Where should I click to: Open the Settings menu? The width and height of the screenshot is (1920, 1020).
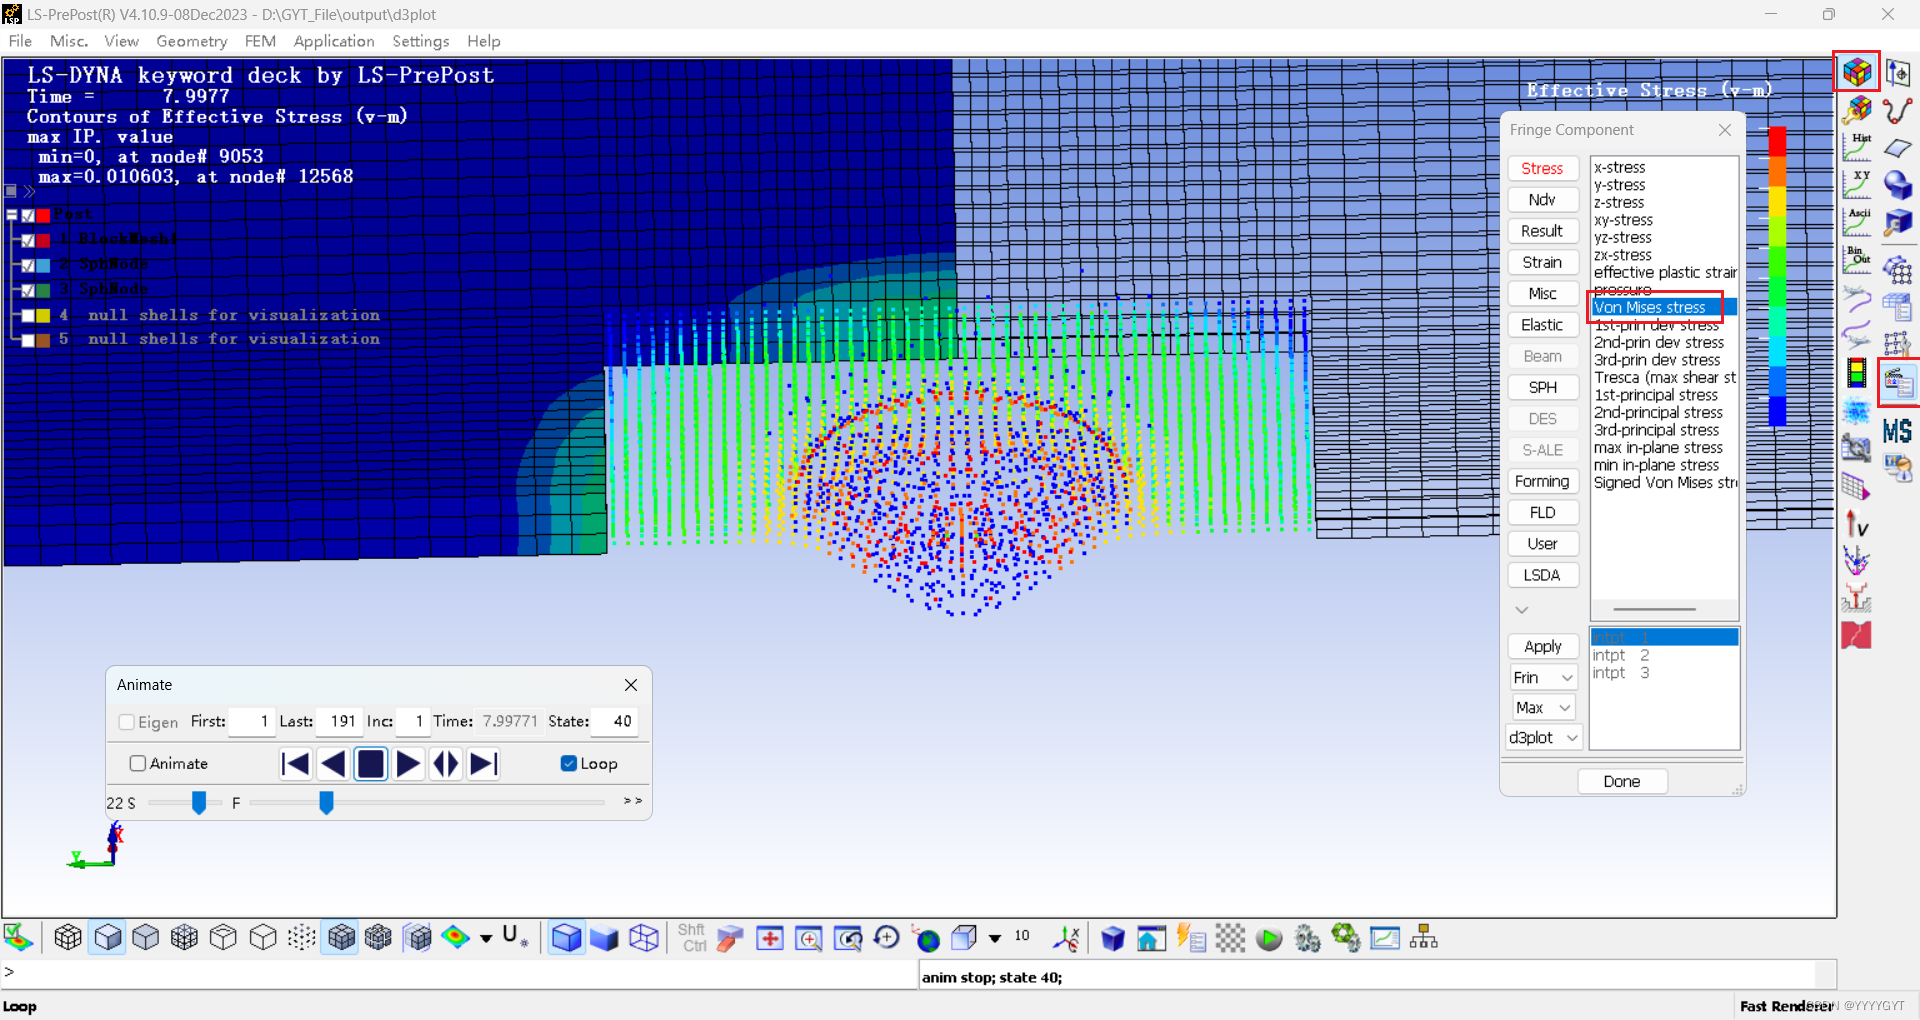point(420,41)
